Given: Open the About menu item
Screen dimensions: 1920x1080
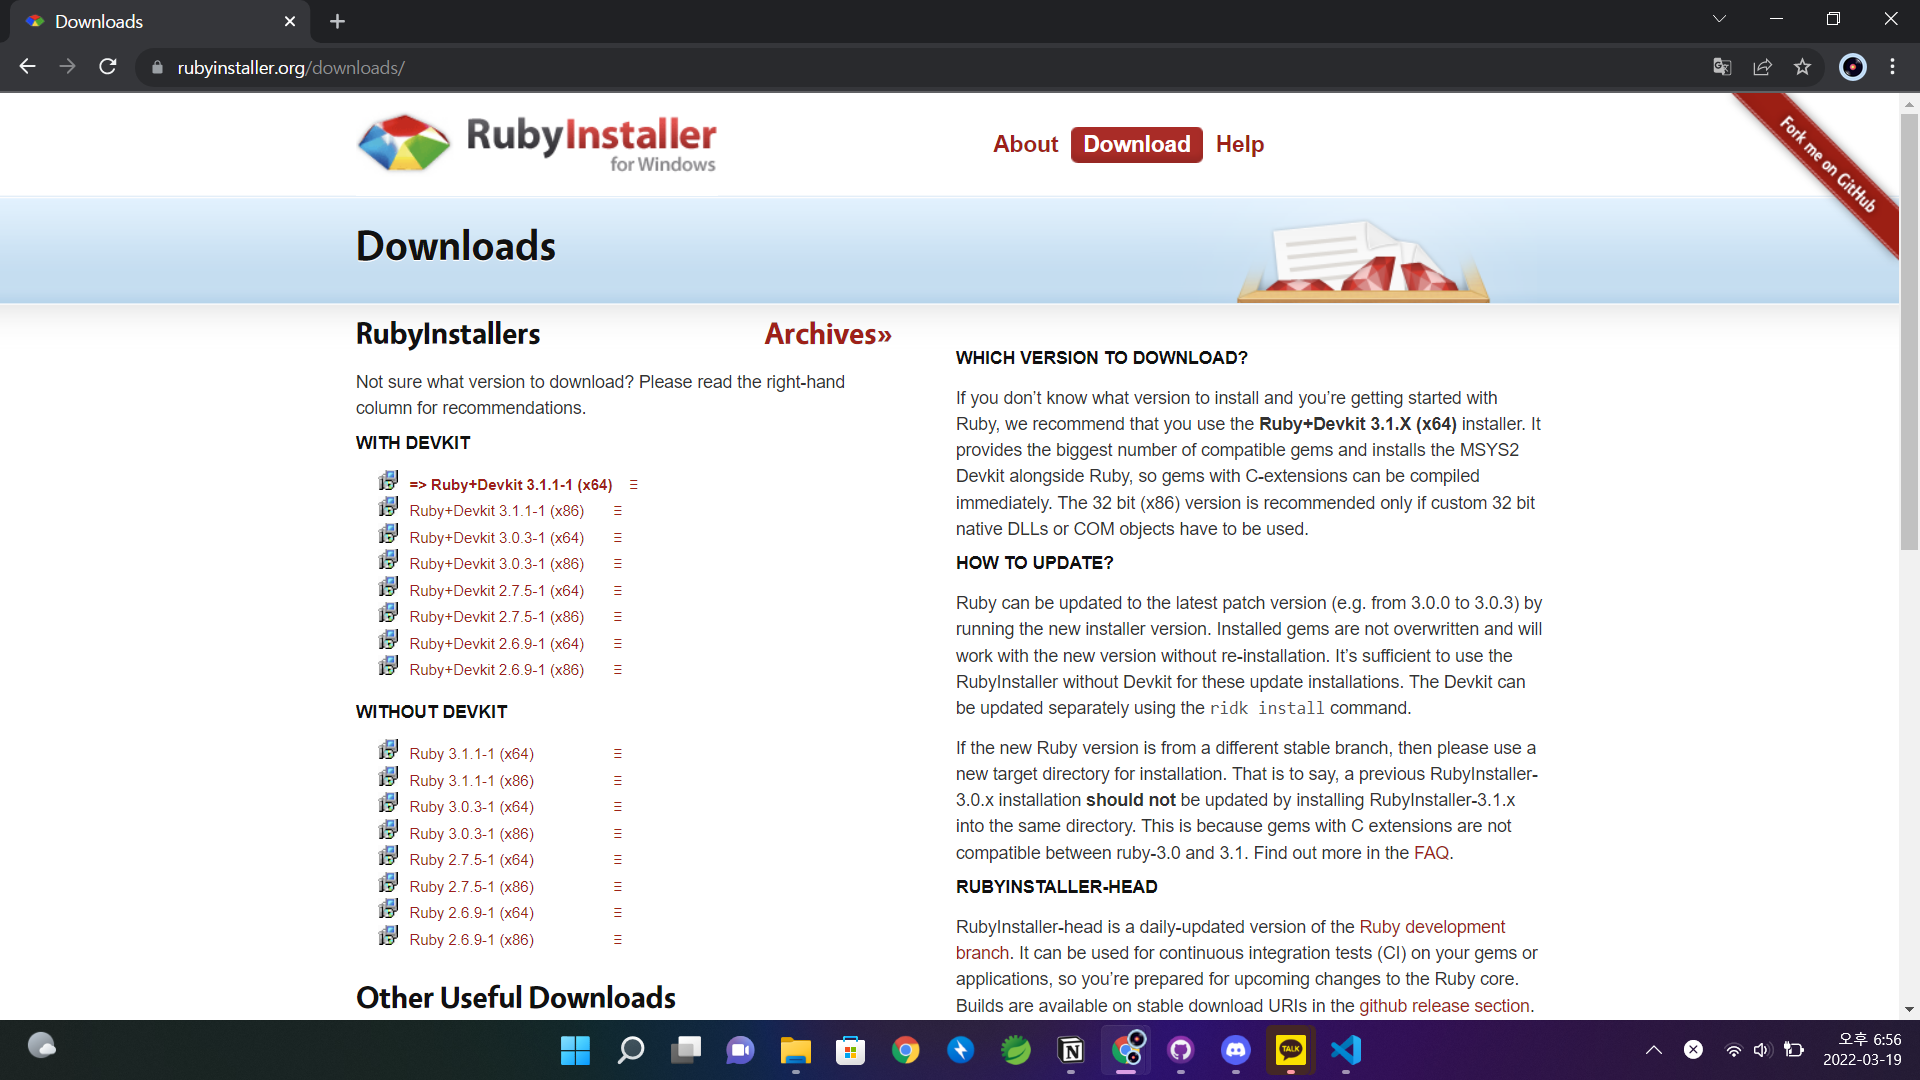Looking at the screenshot, I should pyautogui.click(x=1025, y=144).
